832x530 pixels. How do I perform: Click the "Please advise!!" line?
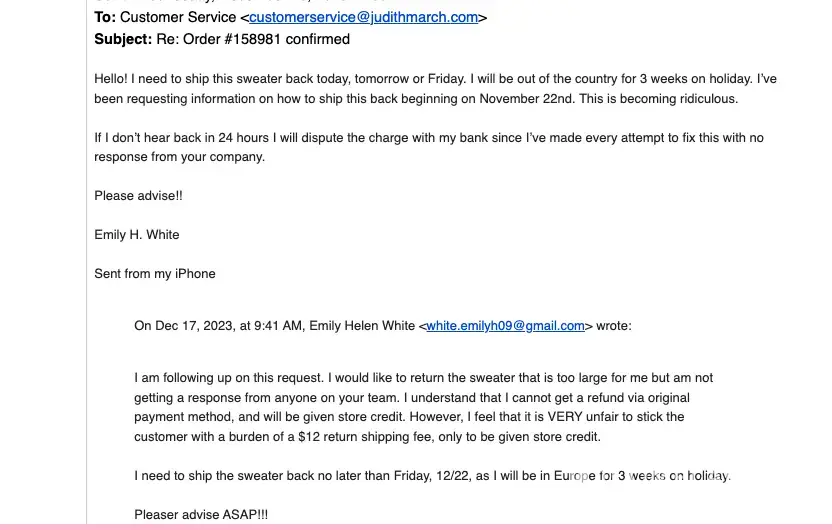tap(138, 195)
